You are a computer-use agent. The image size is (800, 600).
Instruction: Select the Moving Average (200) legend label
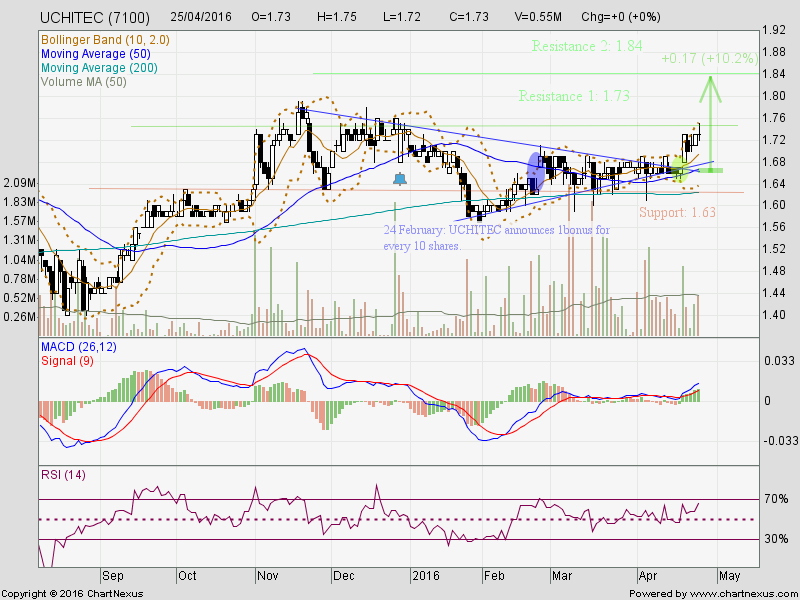point(99,68)
